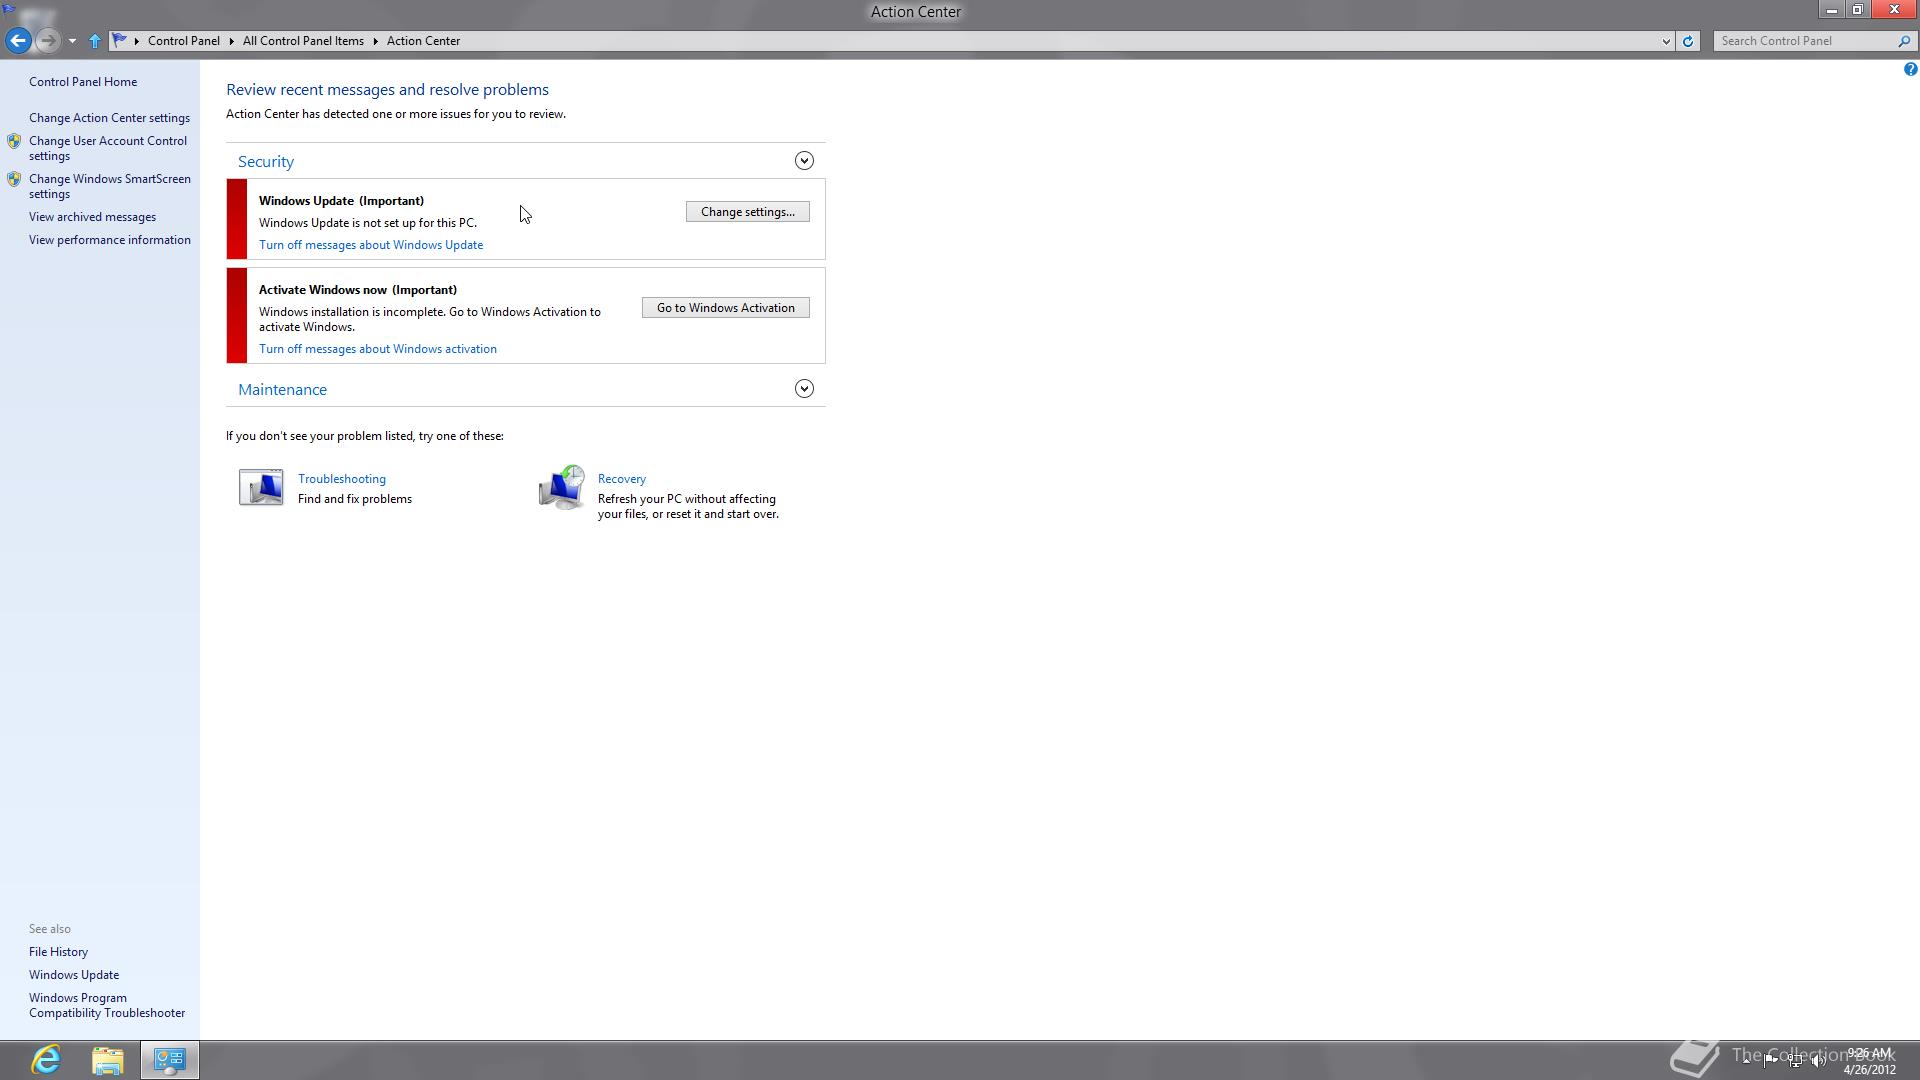Screen dimensions: 1920x1080
Task: Click the Forward navigation arrow
Action: 47,41
